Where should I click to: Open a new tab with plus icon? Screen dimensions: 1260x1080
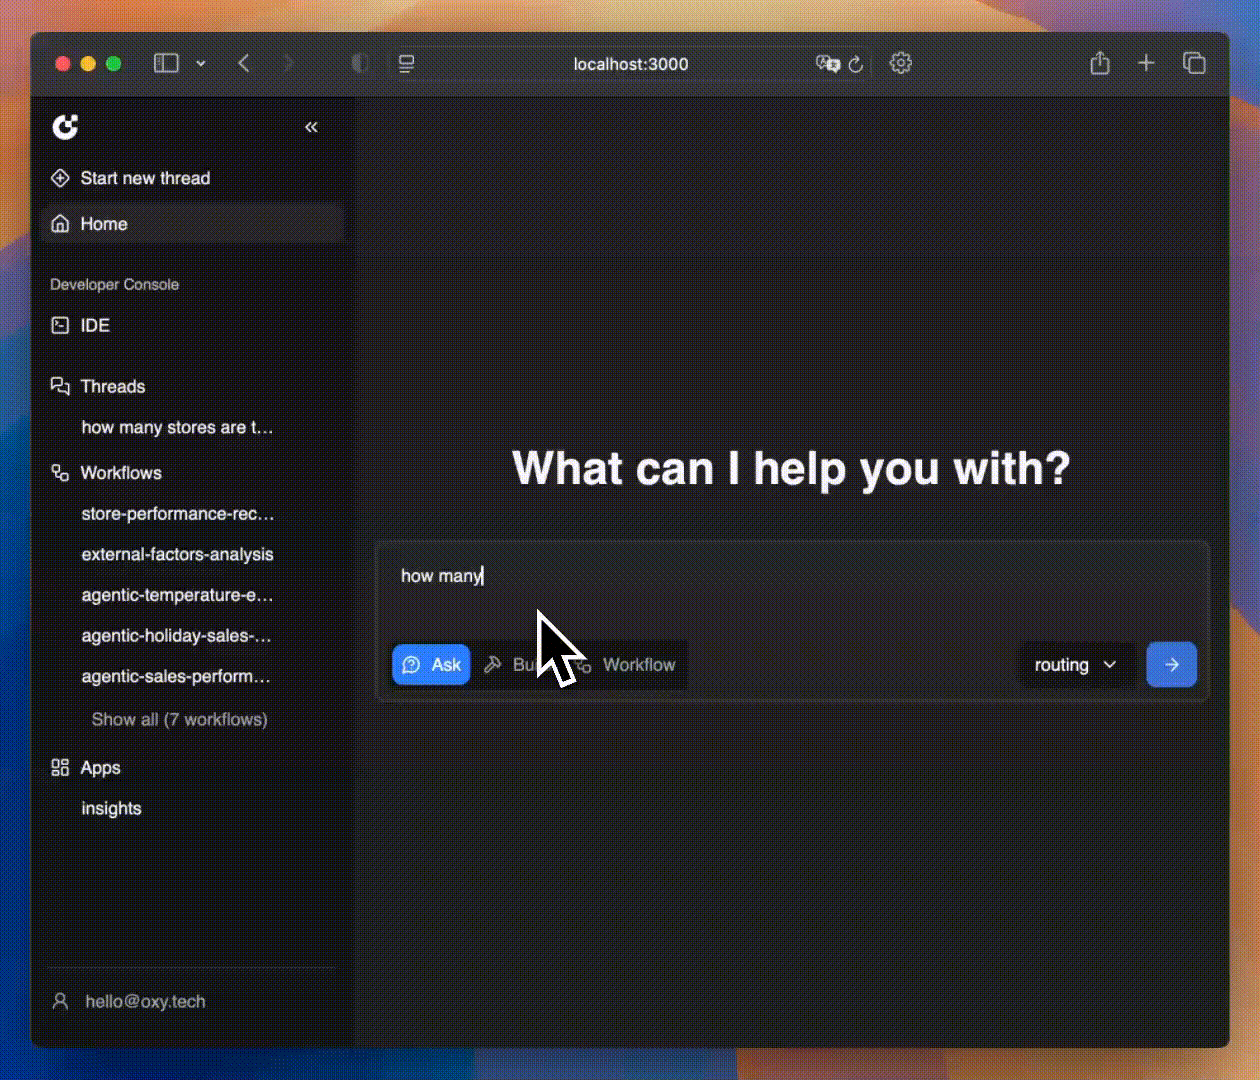pos(1146,63)
